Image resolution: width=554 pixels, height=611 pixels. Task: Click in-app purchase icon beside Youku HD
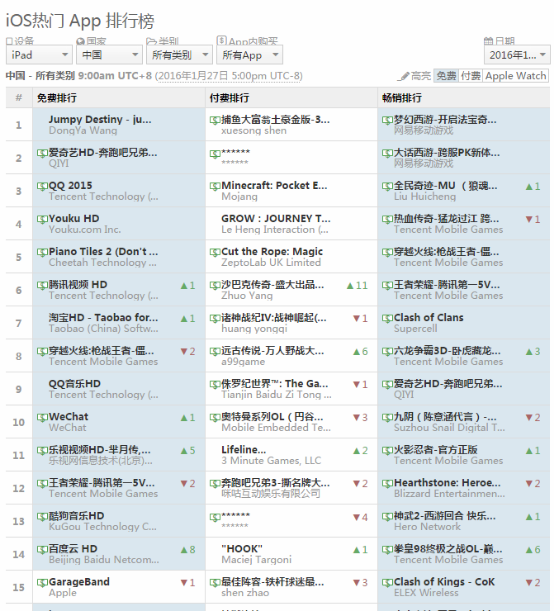[42, 219]
